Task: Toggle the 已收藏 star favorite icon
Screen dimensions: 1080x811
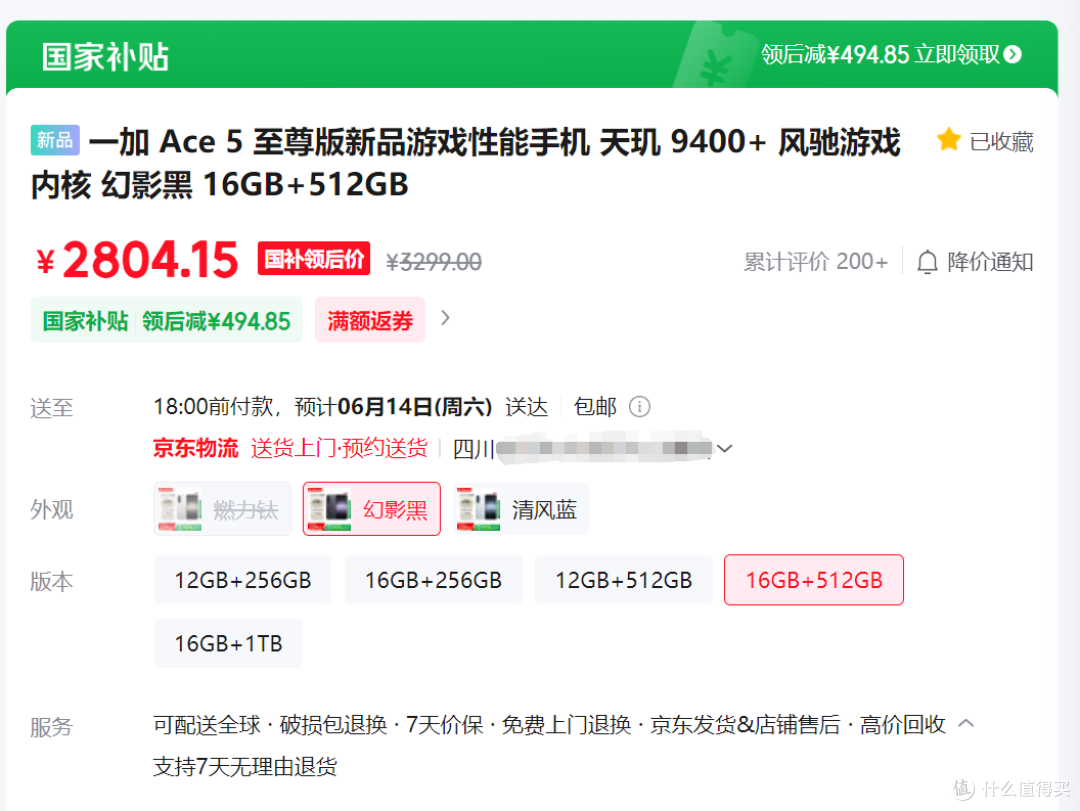Action: (x=948, y=140)
